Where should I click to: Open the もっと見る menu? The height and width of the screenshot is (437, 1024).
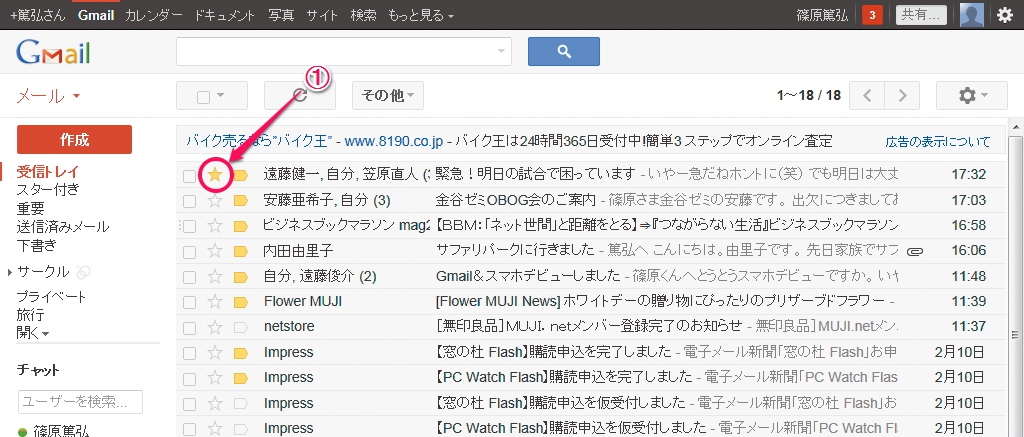pos(421,15)
